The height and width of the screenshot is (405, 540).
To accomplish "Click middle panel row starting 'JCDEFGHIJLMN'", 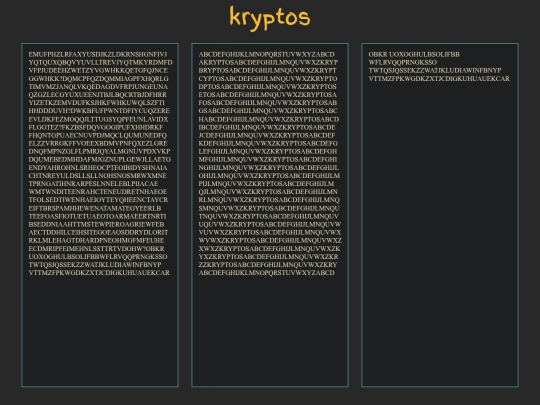I will pyautogui.click(x=267, y=135).
